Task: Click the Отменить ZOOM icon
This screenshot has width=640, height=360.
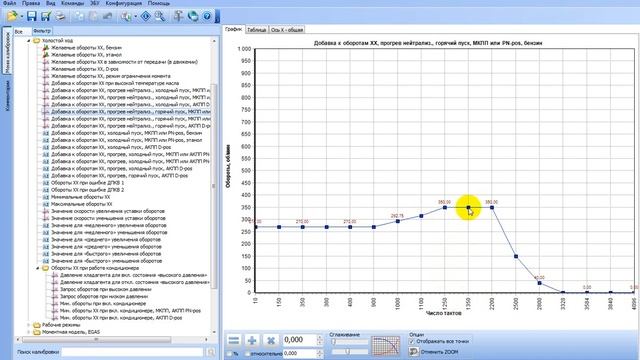Action: 413,351
